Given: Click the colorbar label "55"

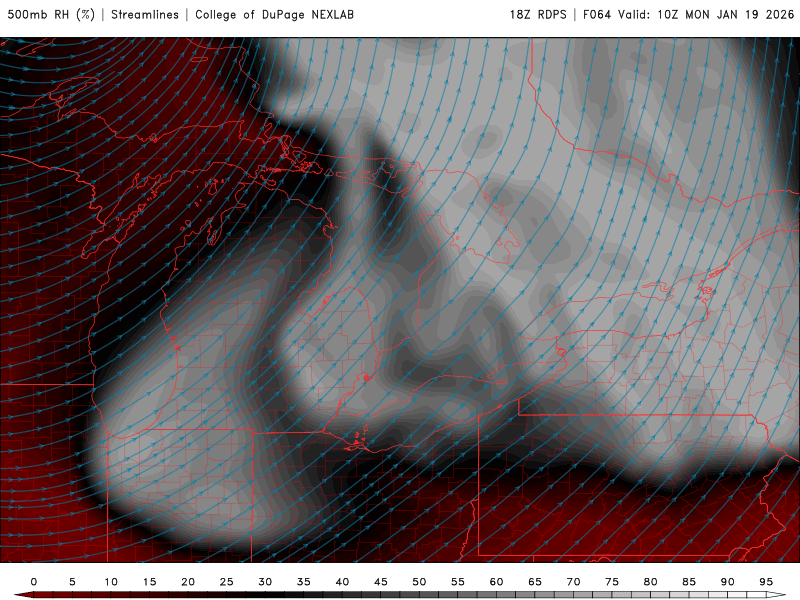Looking at the screenshot, I should [x=458, y=582].
